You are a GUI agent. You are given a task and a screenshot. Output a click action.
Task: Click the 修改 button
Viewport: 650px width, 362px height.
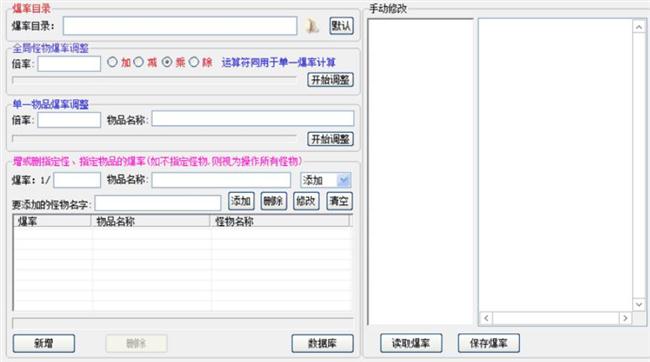306,201
